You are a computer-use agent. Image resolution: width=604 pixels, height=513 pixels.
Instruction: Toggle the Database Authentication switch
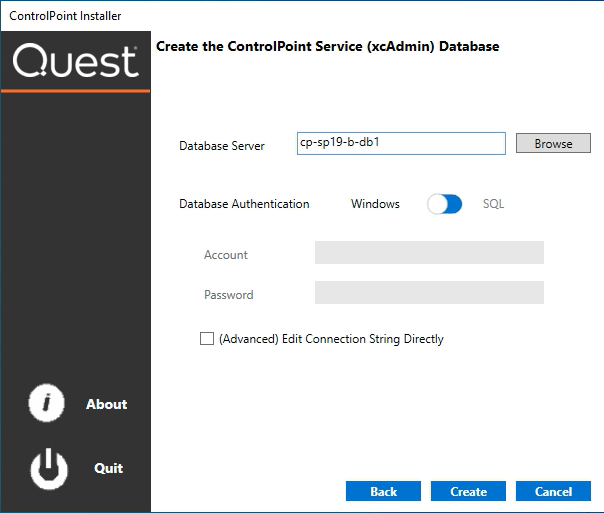(444, 204)
